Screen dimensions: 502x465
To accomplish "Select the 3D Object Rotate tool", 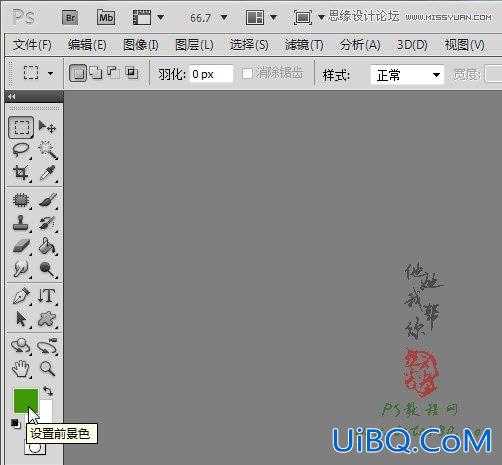I will pyautogui.click(x=21, y=346).
